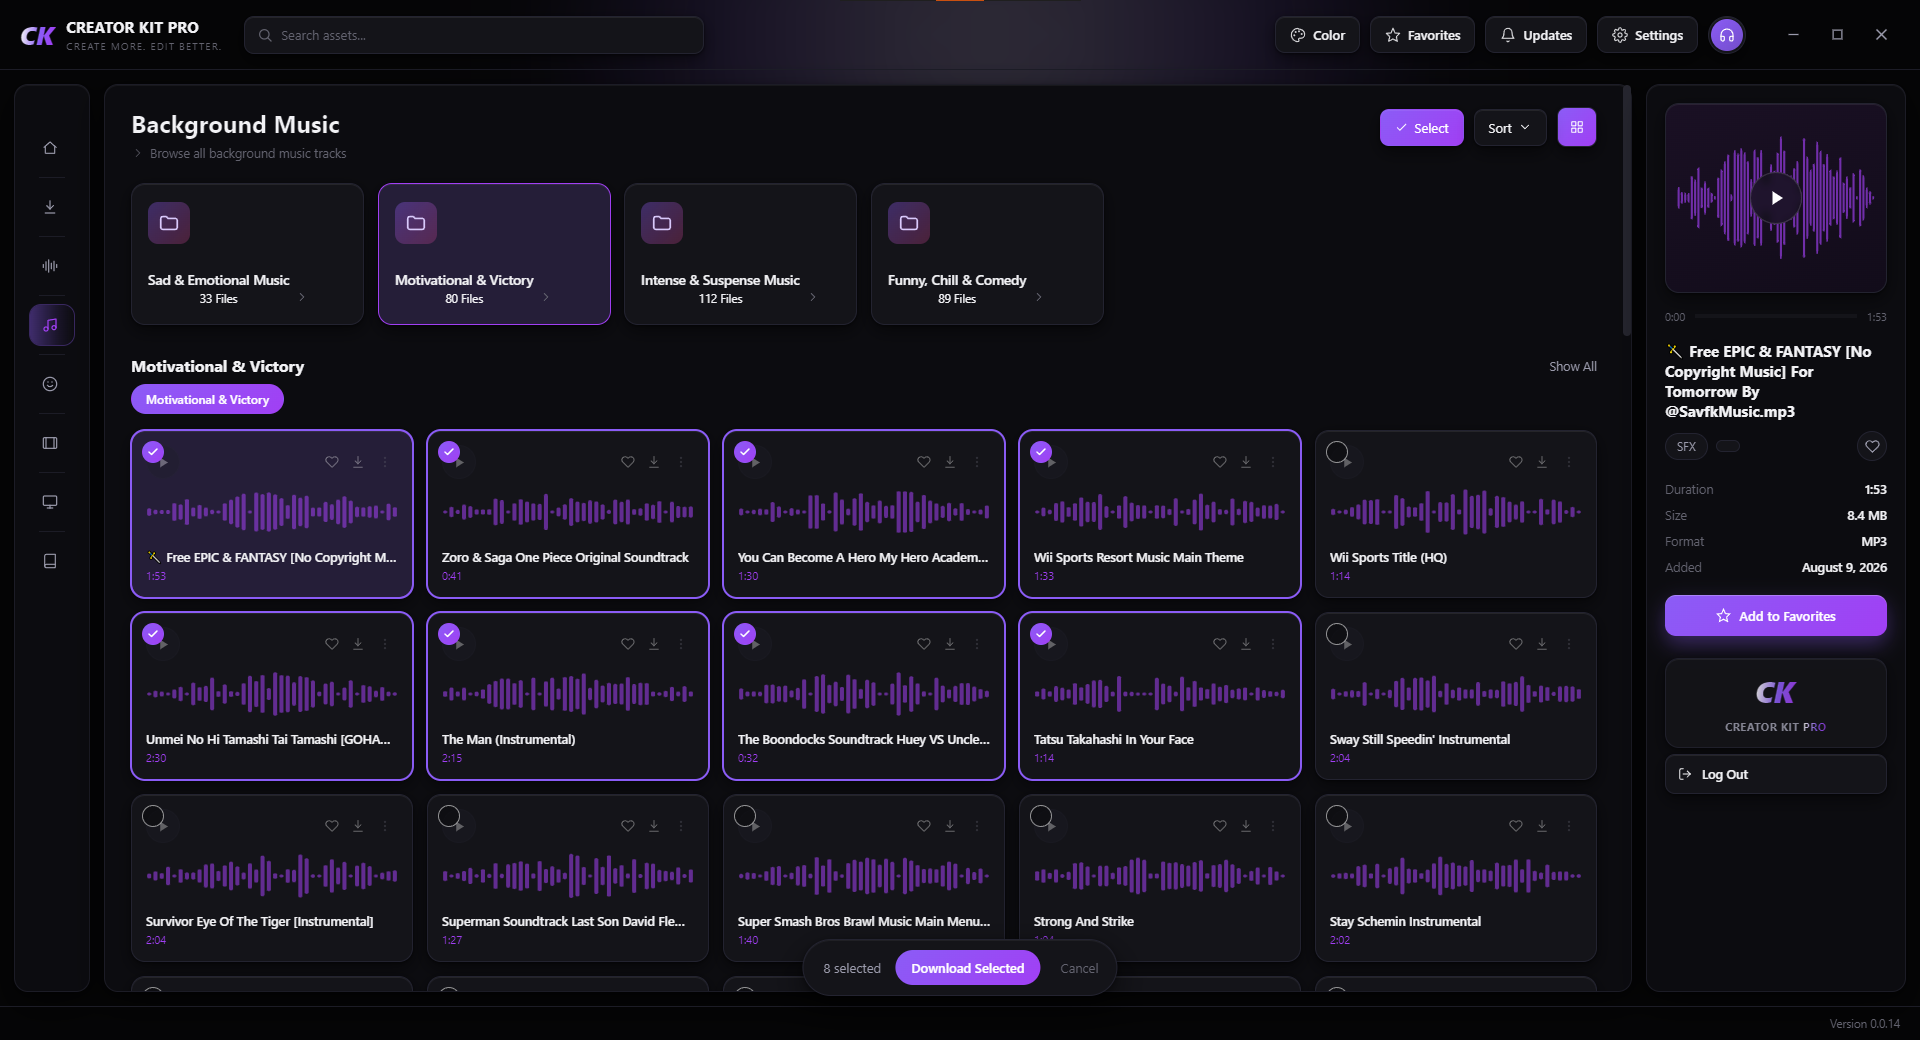Download the Wii Sports Resort Music track

tap(1246, 462)
